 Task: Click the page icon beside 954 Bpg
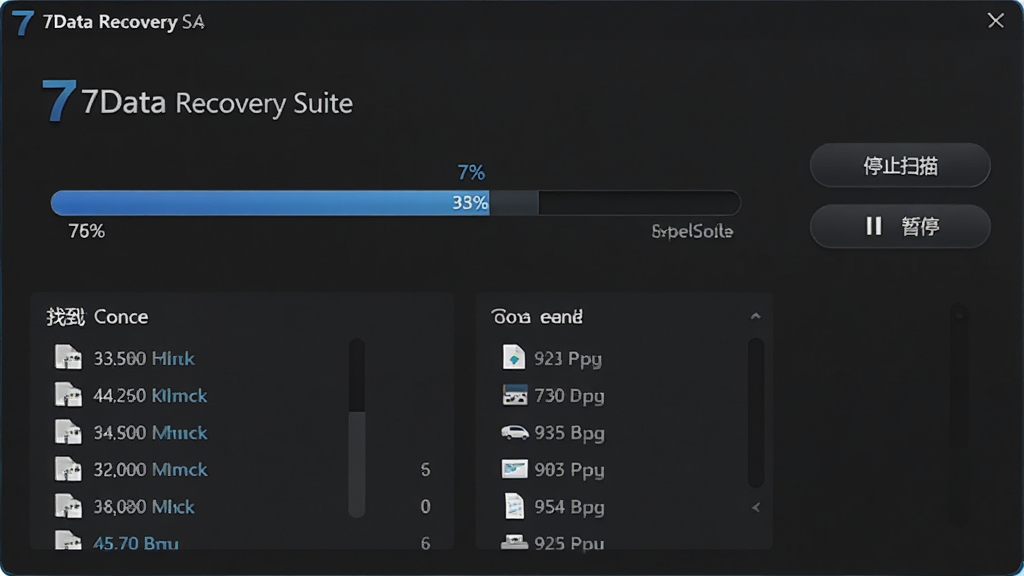point(515,506)
